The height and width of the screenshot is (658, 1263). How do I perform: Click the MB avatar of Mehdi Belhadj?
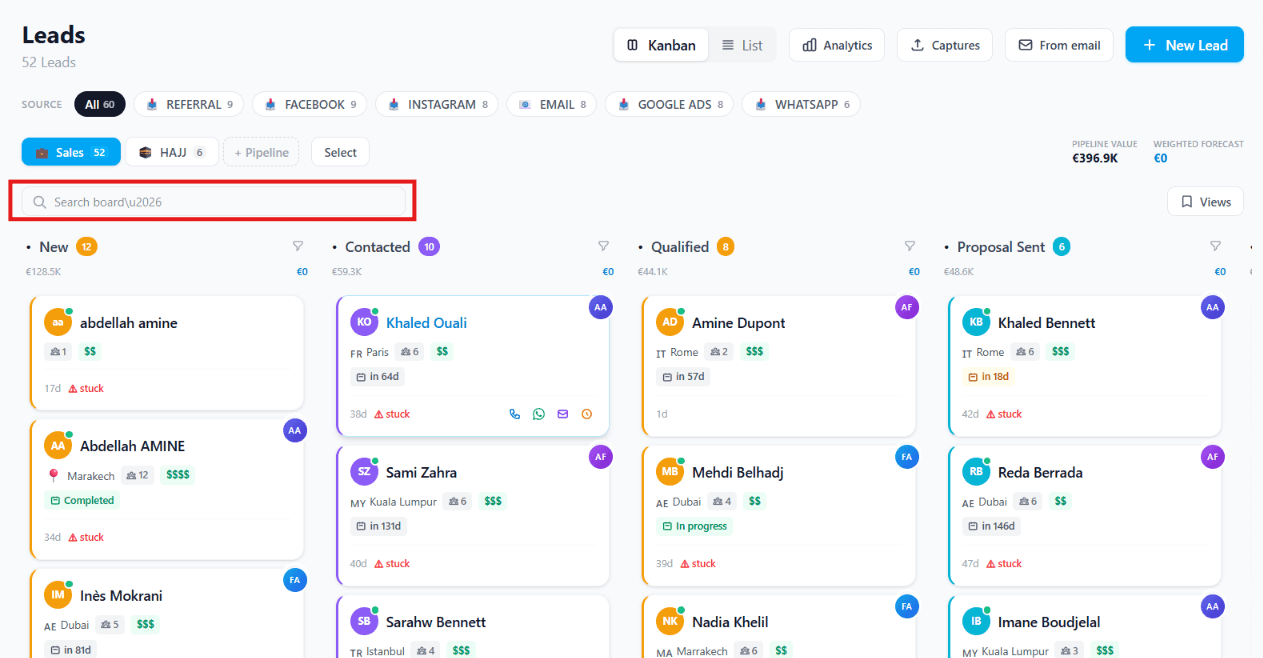tap(670, 472)
